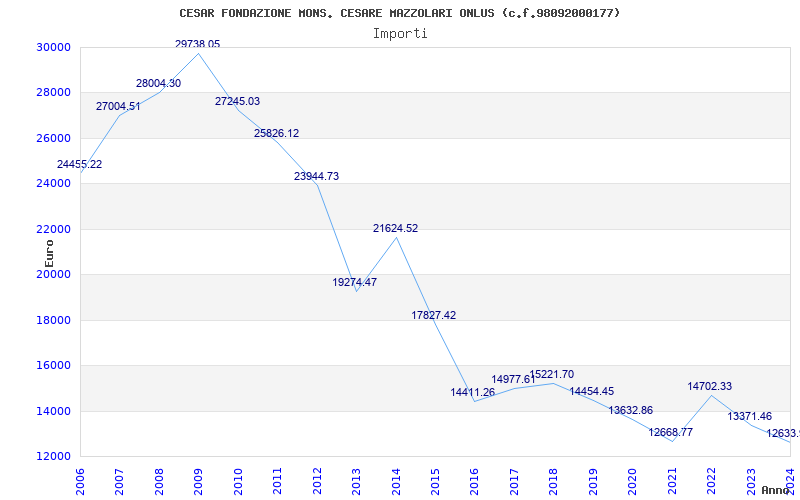Click the Importi subtitle
Viewport: 800px width, 500px height.
point(400,34)
